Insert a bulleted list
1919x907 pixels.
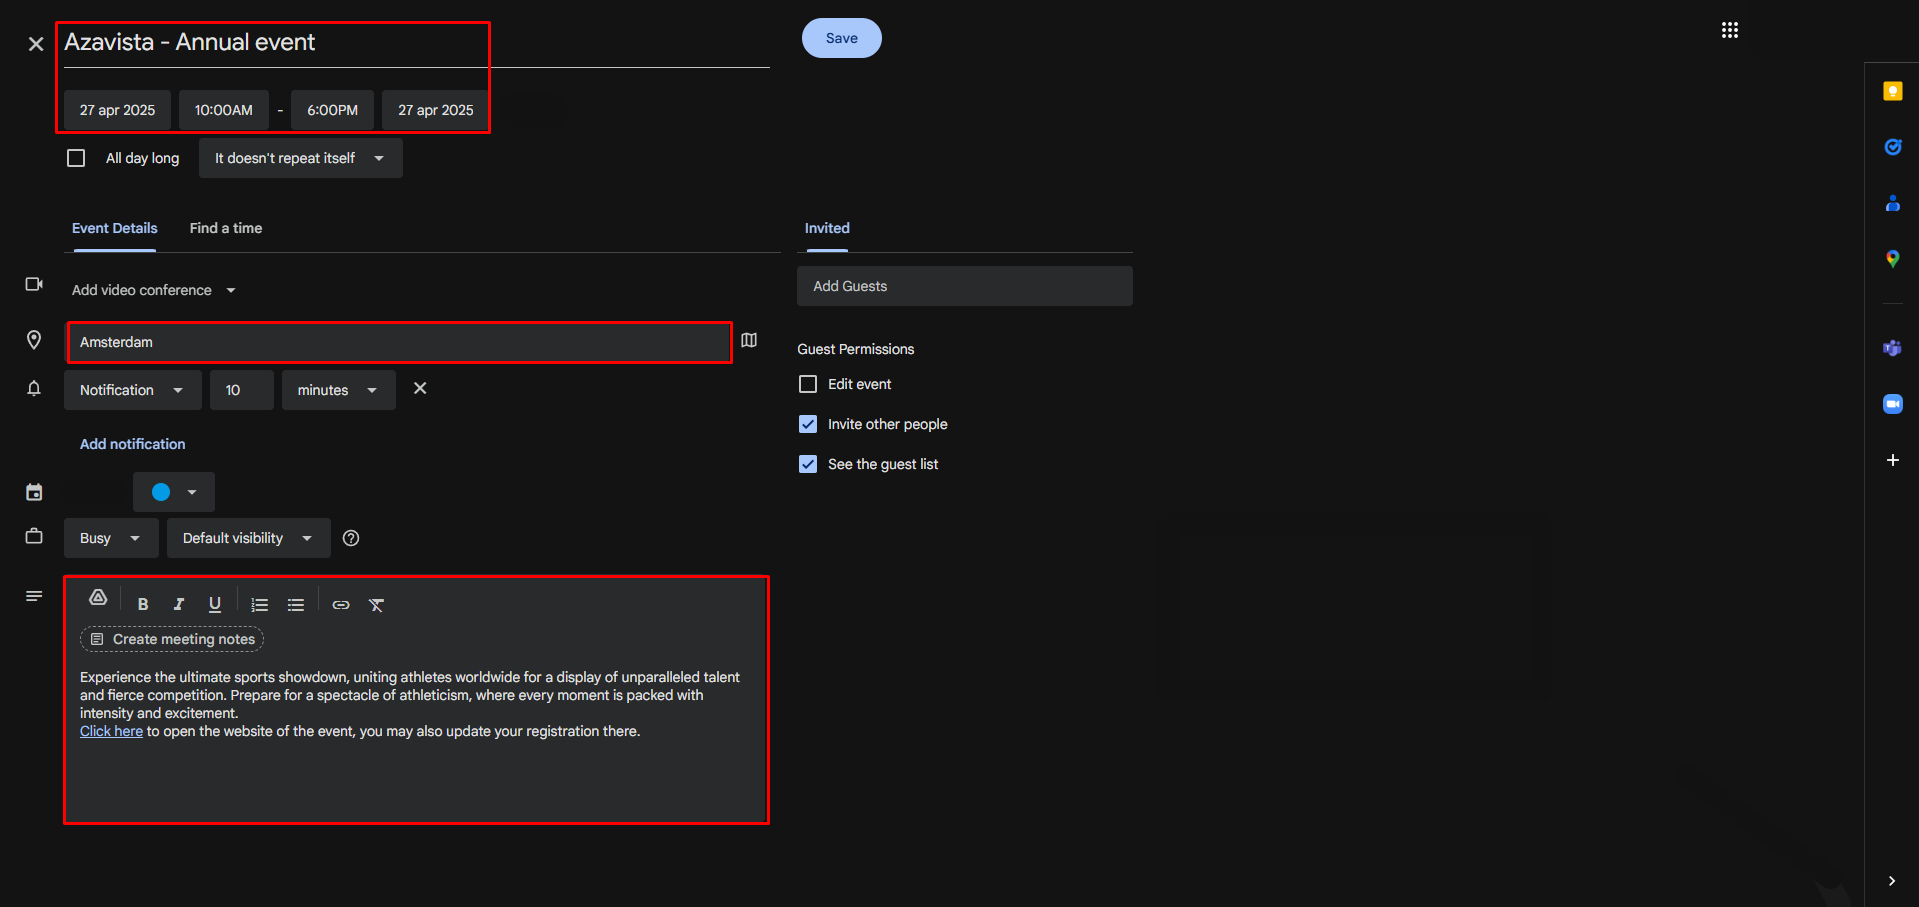(296, 604)
